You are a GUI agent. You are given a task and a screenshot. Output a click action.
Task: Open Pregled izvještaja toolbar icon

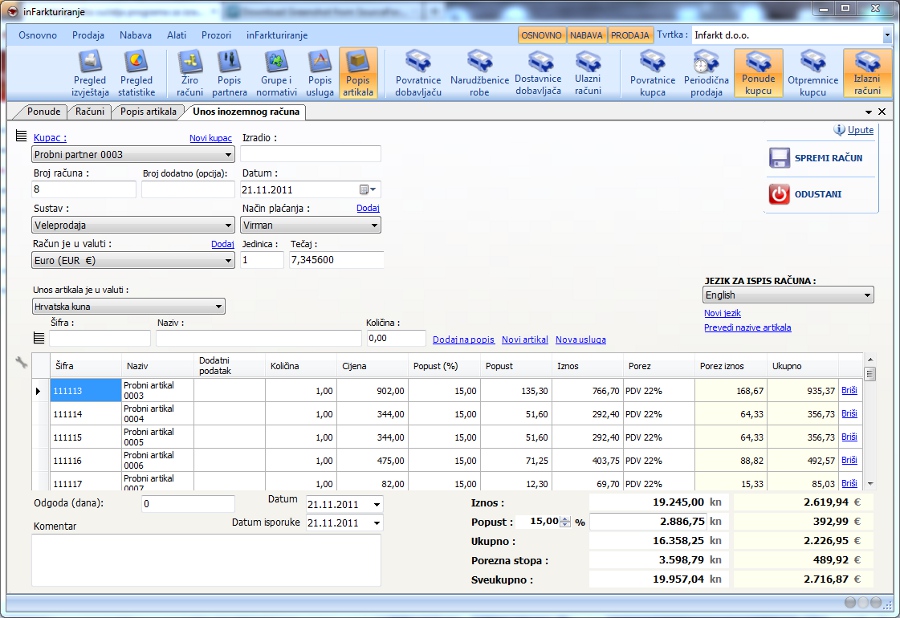[x=90, y=73]
